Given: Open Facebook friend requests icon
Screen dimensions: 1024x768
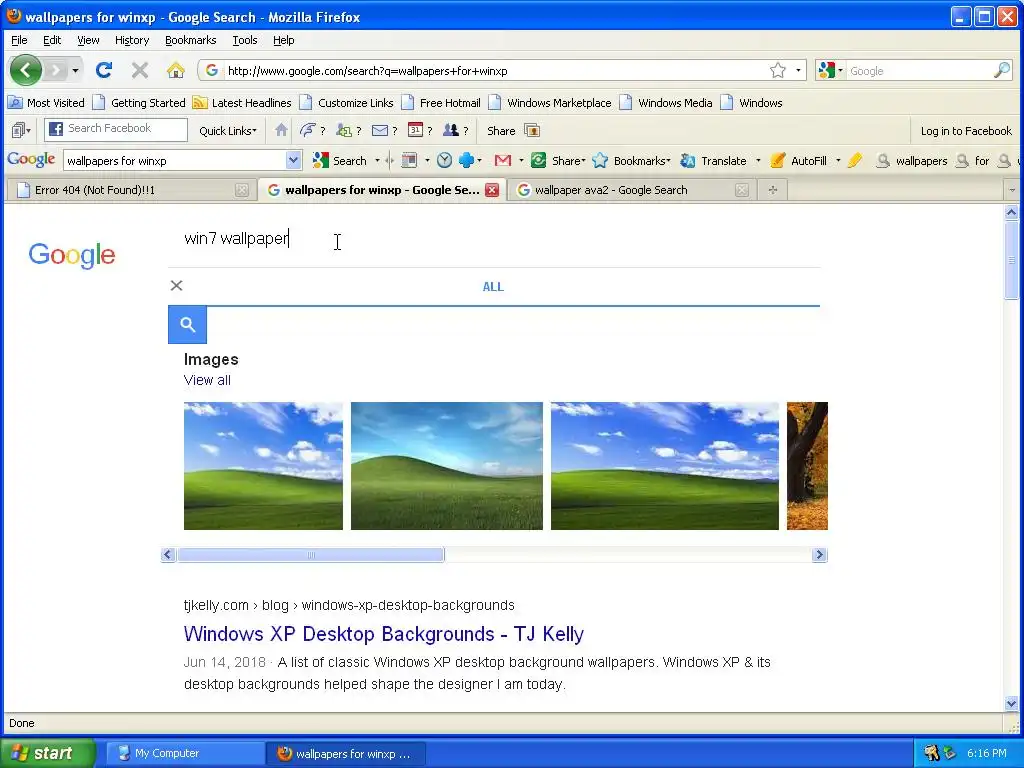Looking at the screenshot, I should tap(344, 130).
